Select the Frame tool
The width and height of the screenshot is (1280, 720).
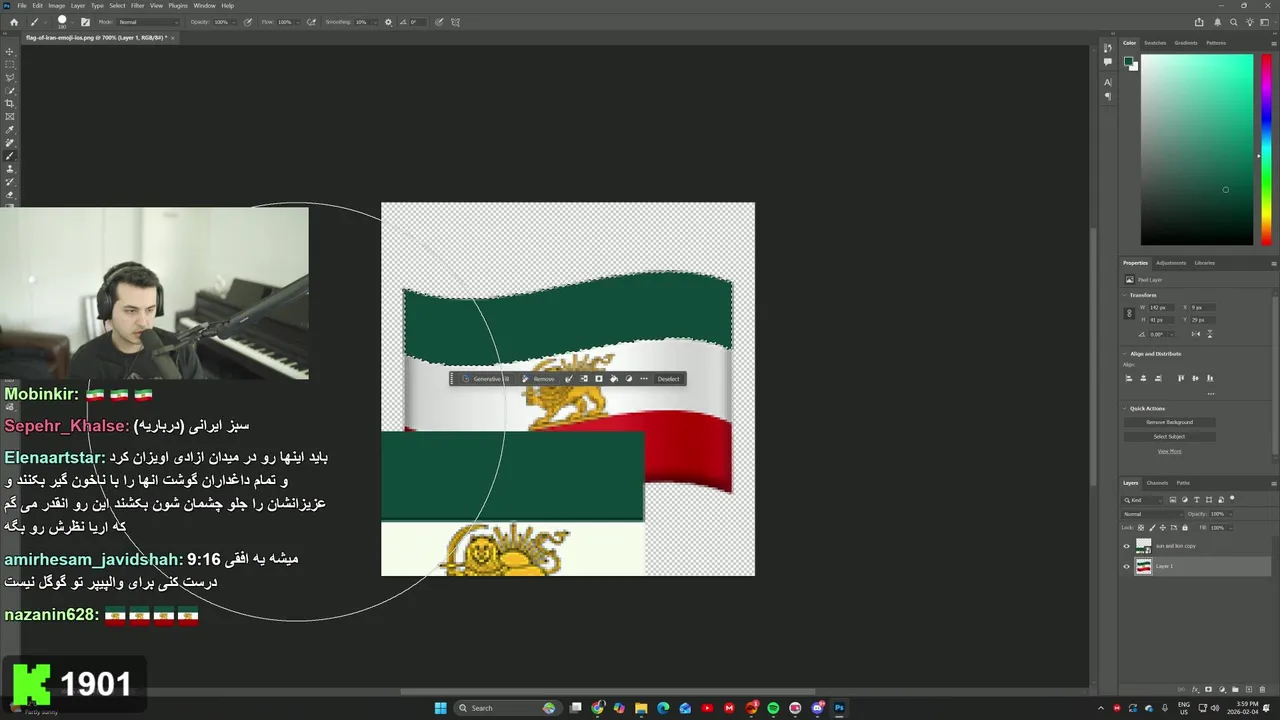[x=10, y=116]
